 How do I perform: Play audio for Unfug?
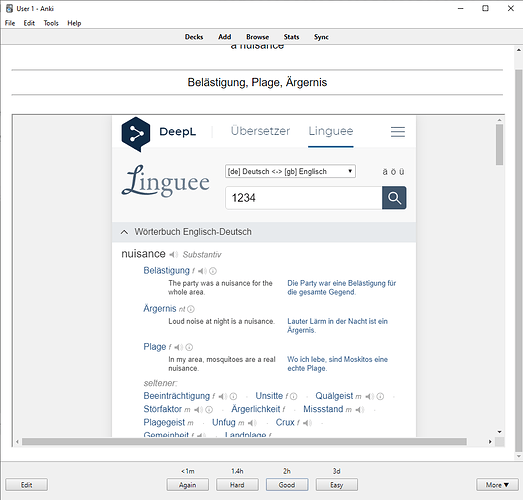[x=252, y=423]
